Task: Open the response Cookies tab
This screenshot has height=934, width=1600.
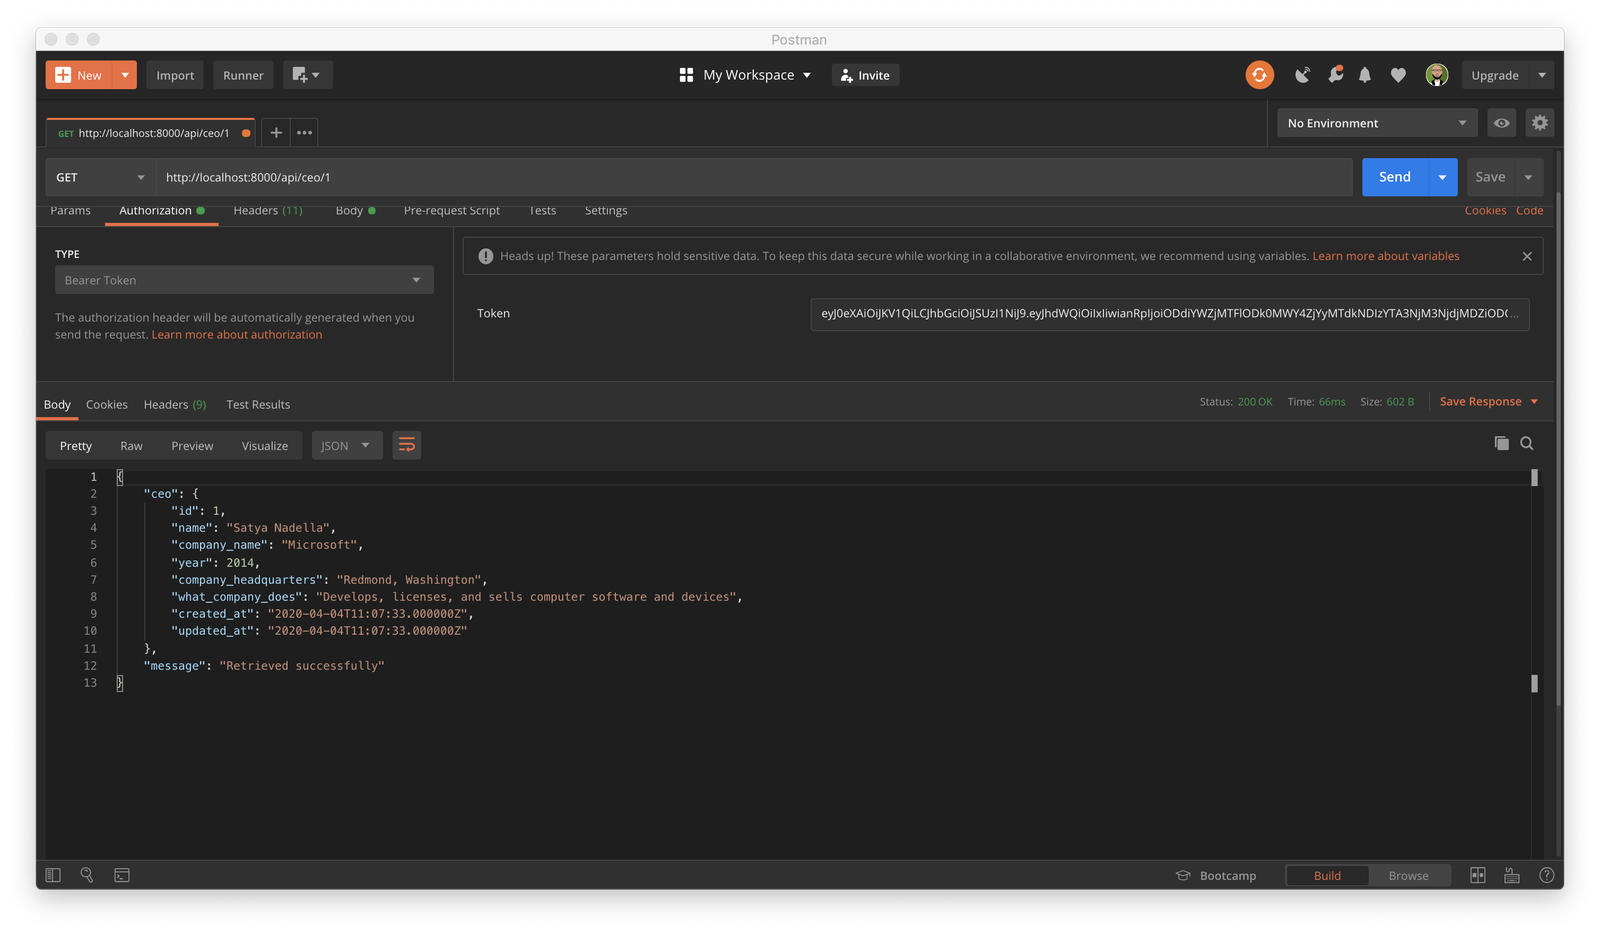Action: pyautogui.click(x=107, y=404)
